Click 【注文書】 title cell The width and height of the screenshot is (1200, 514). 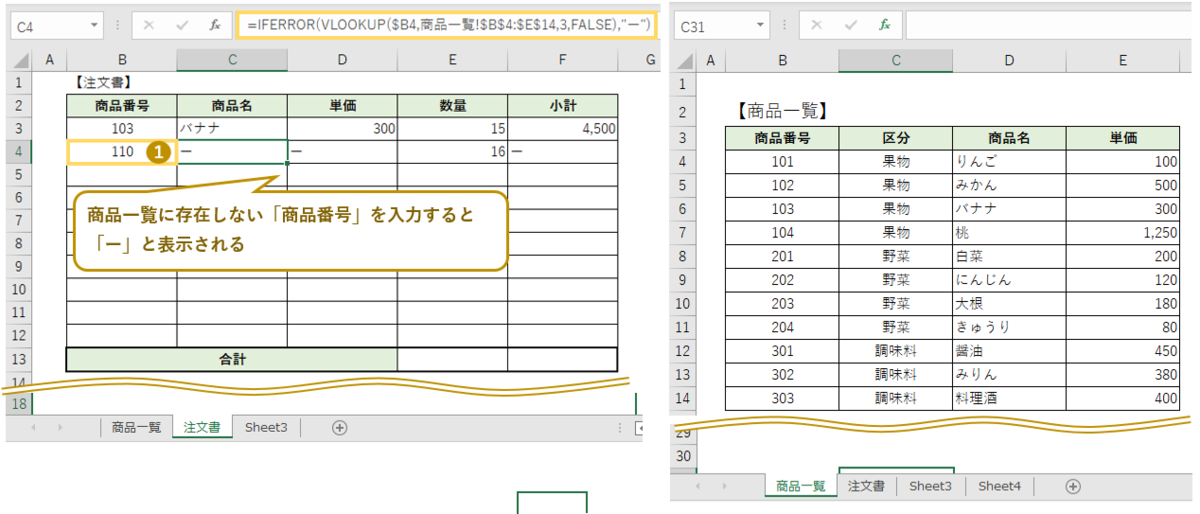122,83
